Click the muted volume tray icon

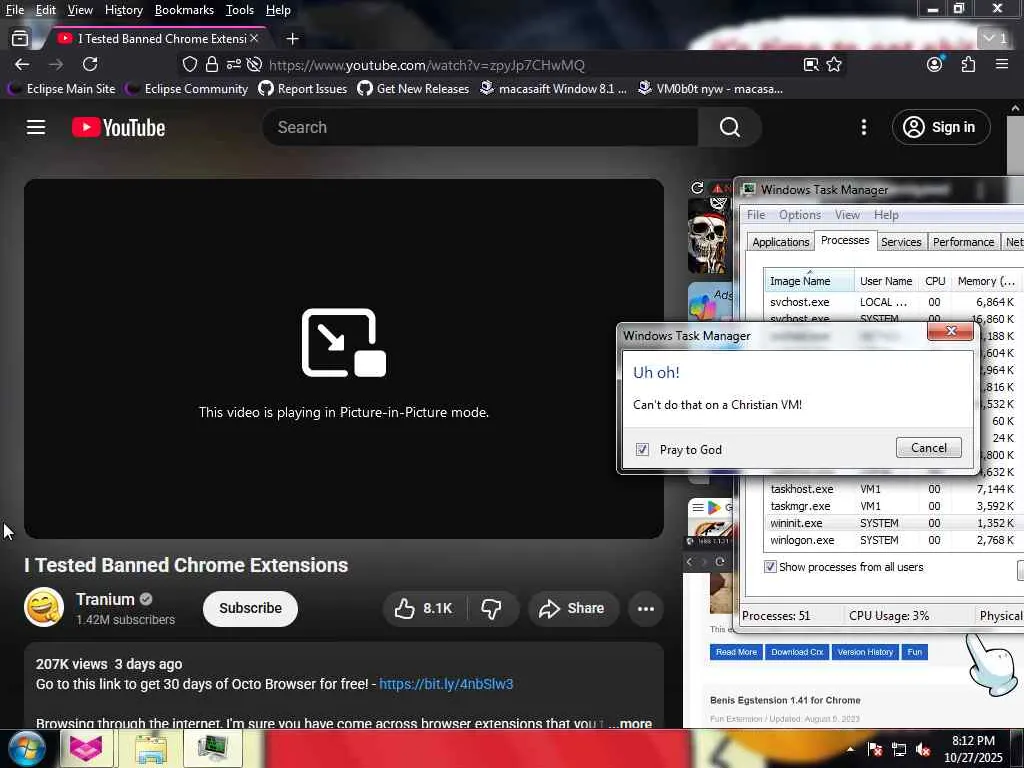[923, 750]
